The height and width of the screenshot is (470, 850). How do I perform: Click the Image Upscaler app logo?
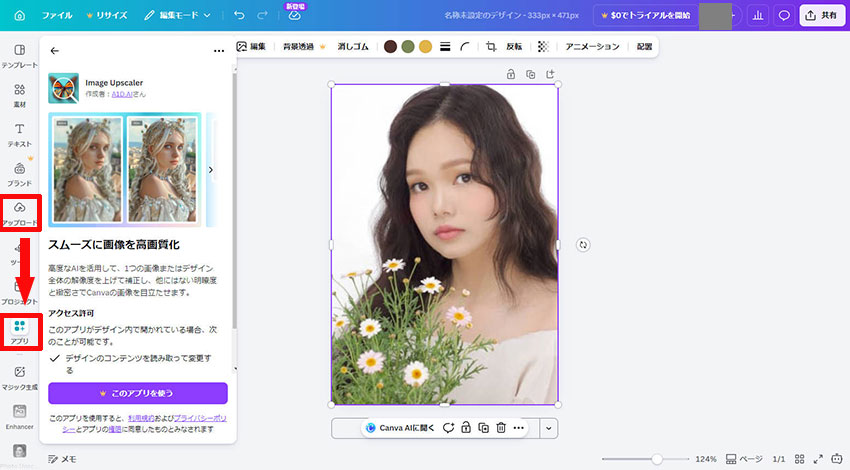click(x=63, y=88)
